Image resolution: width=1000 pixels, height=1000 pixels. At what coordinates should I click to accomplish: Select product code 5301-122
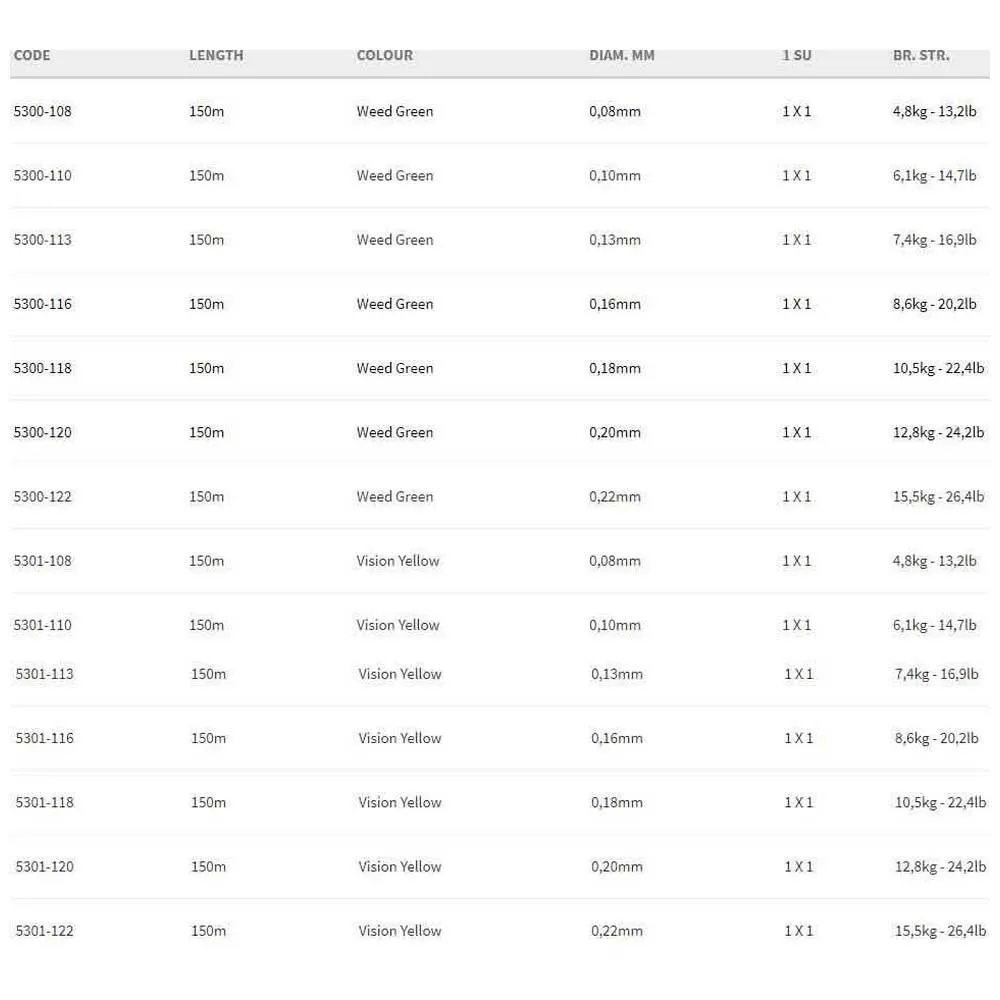(x=45, y=931)
